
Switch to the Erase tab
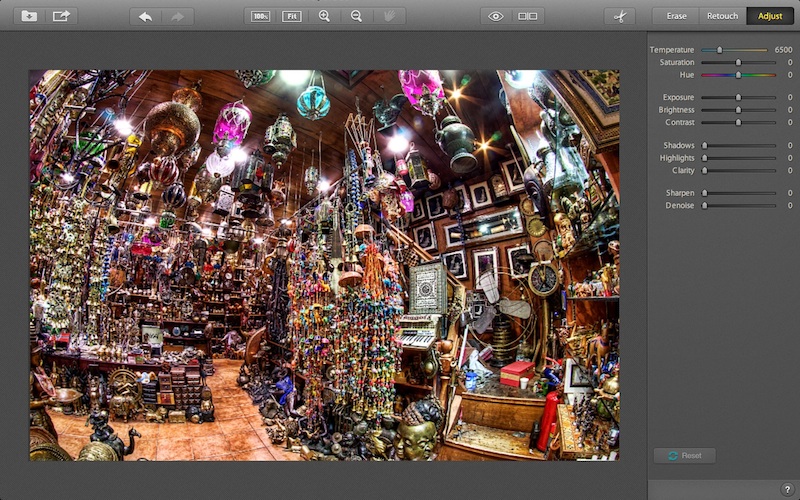point(676,16)
